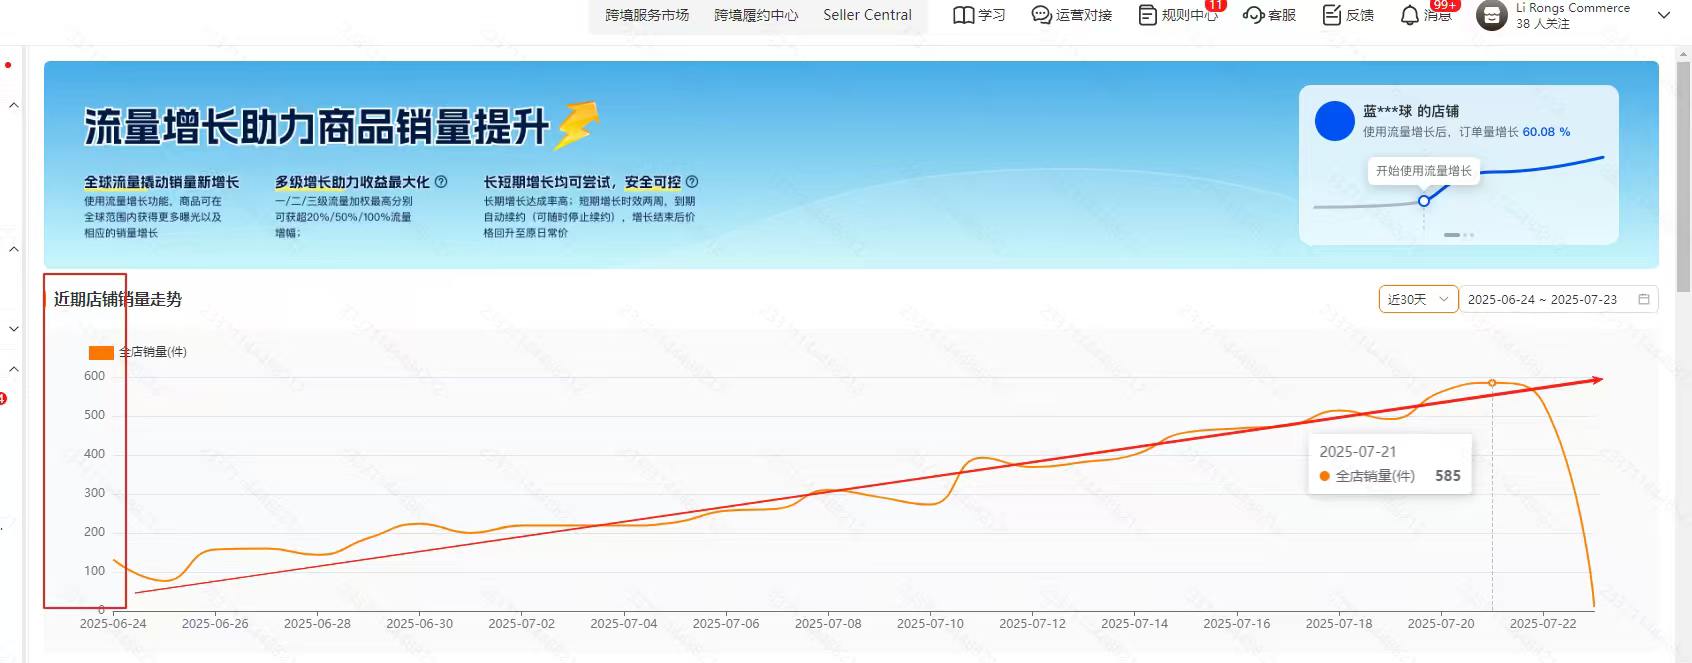Click the 2025-06-24 ~ 2025-07-23 date field
Viewport: 1692px width, 663px height.
[x=1558, y=299]
